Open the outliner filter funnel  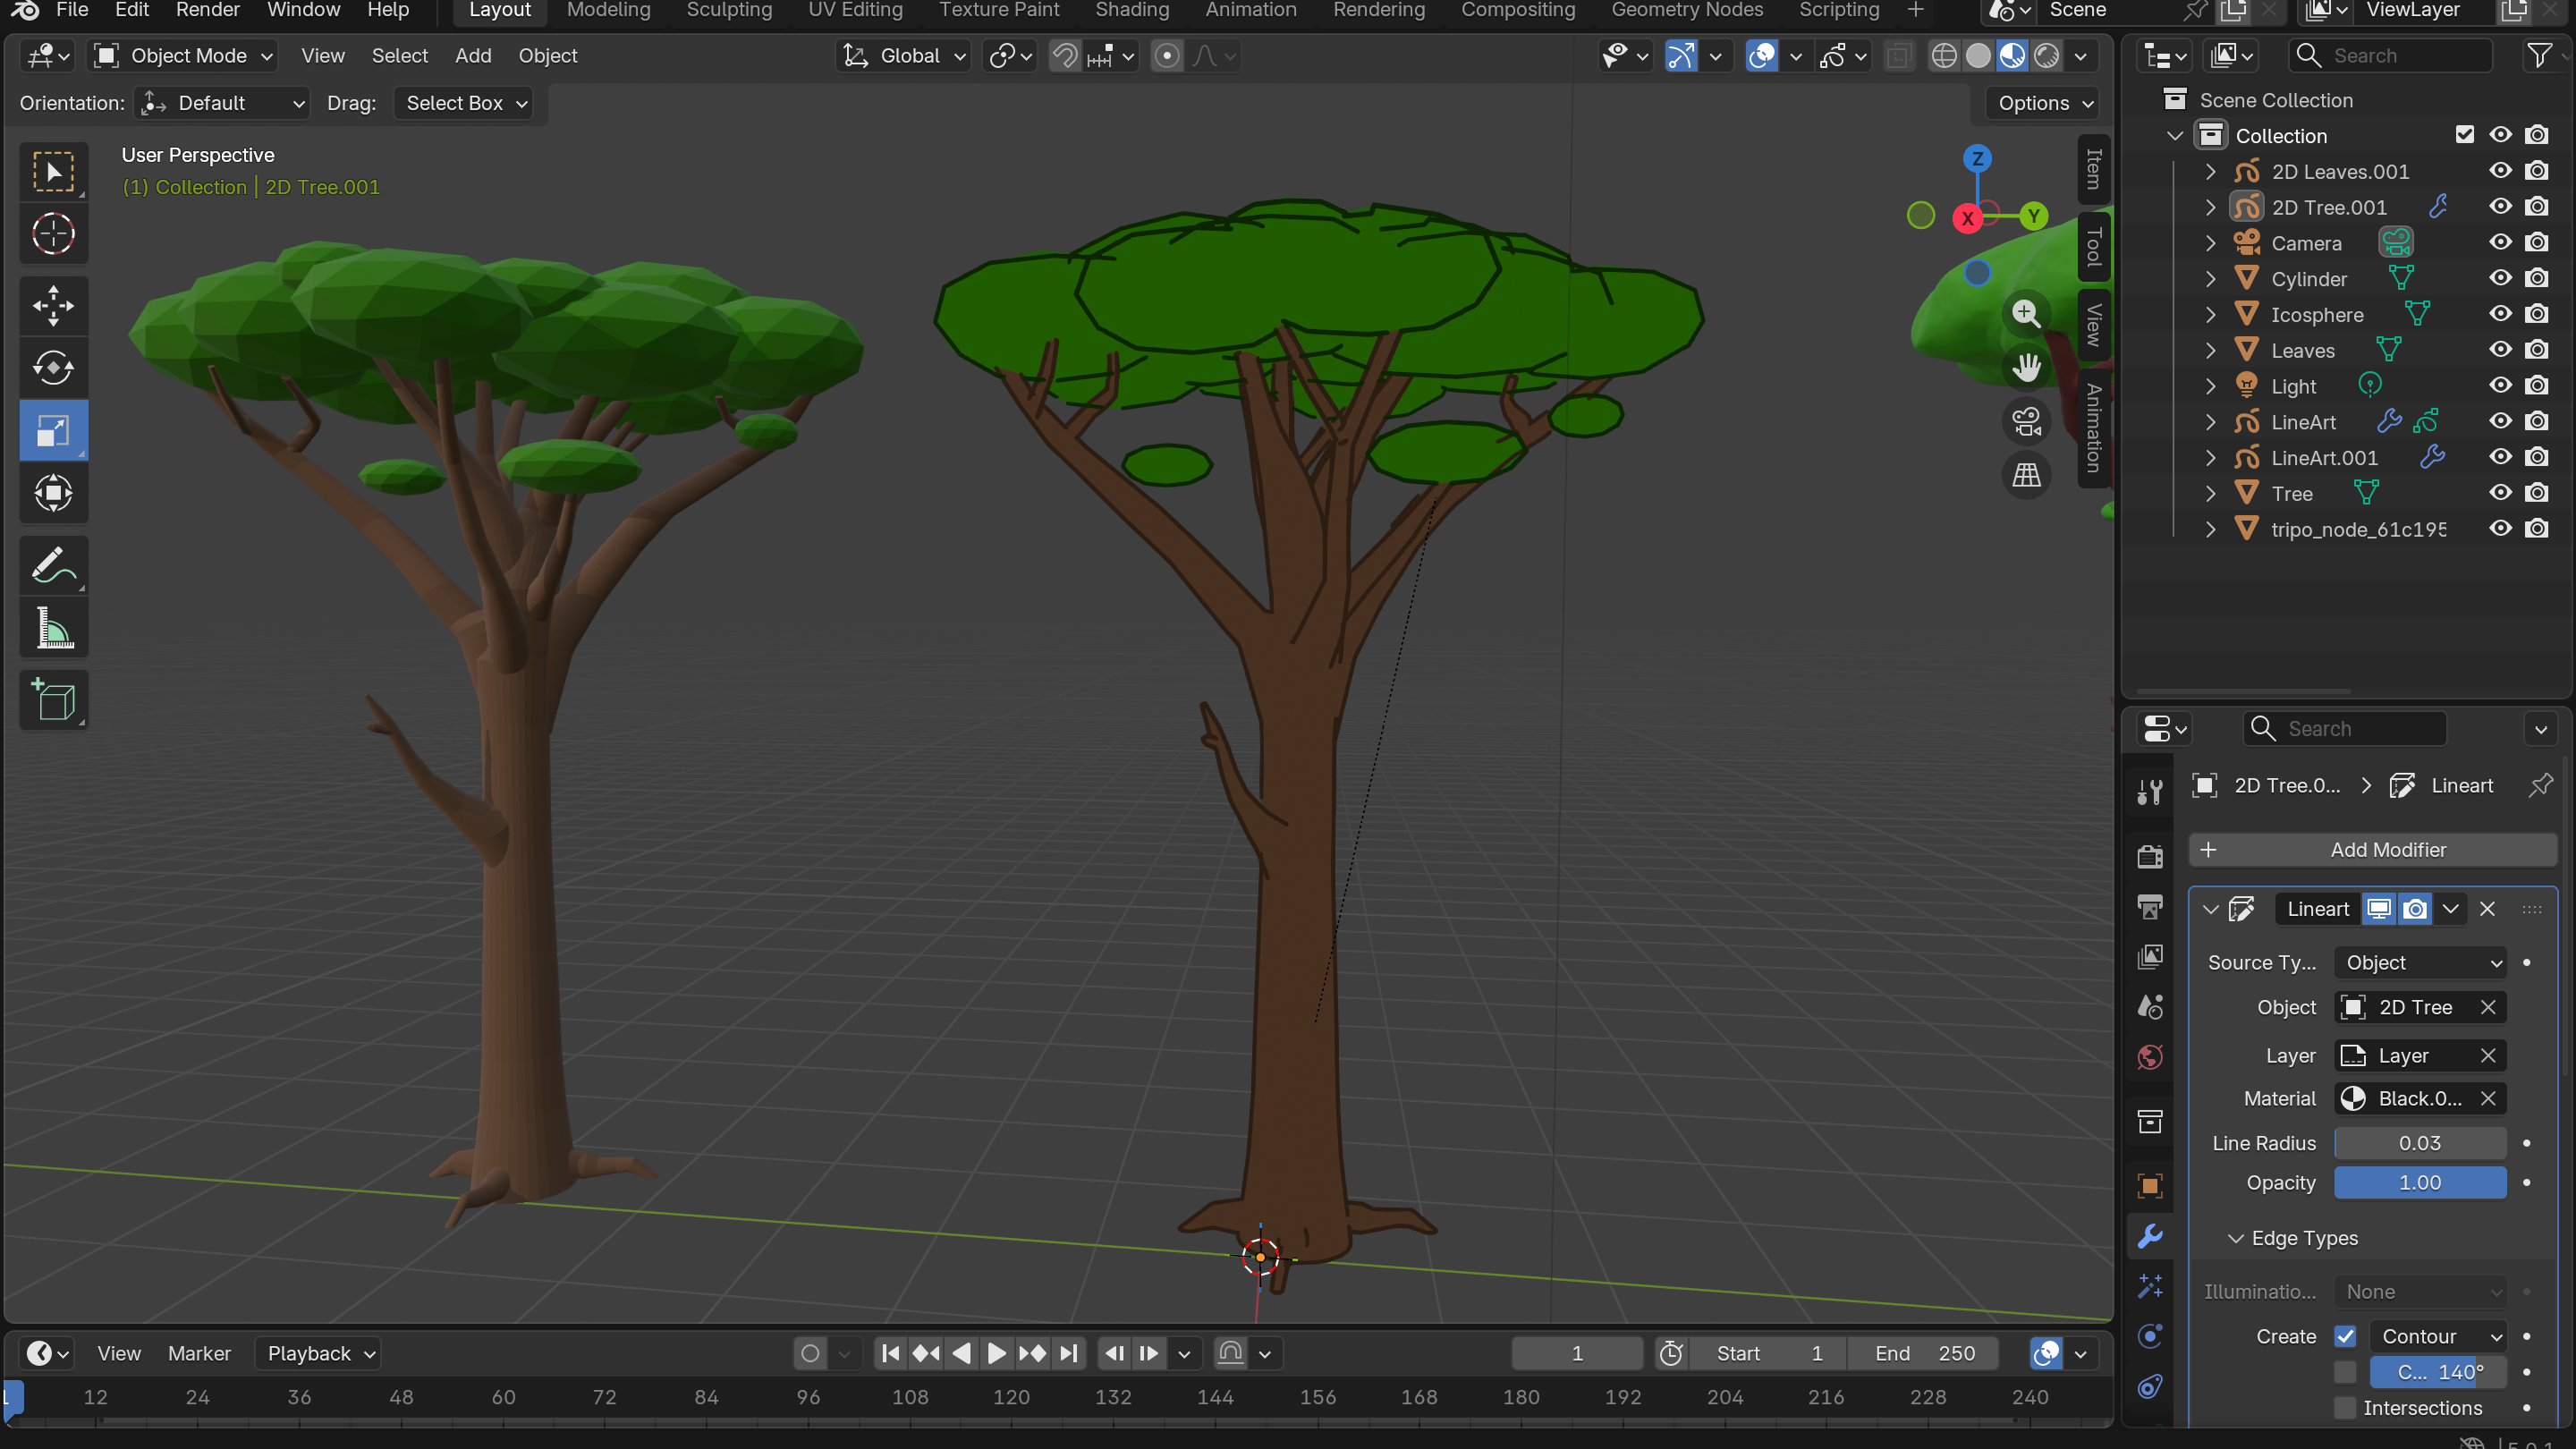point(2539,56)
